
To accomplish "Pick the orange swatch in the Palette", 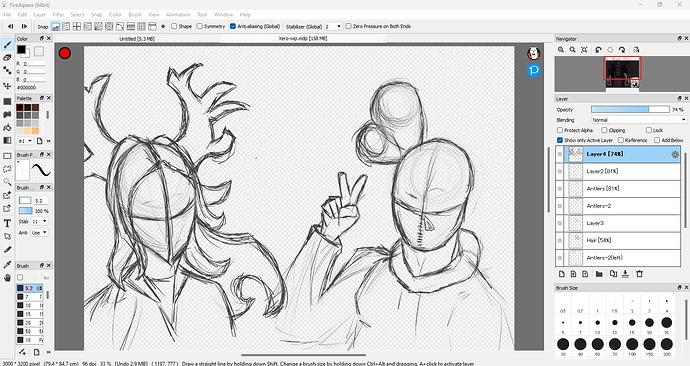I will click(x=35, y=131).
